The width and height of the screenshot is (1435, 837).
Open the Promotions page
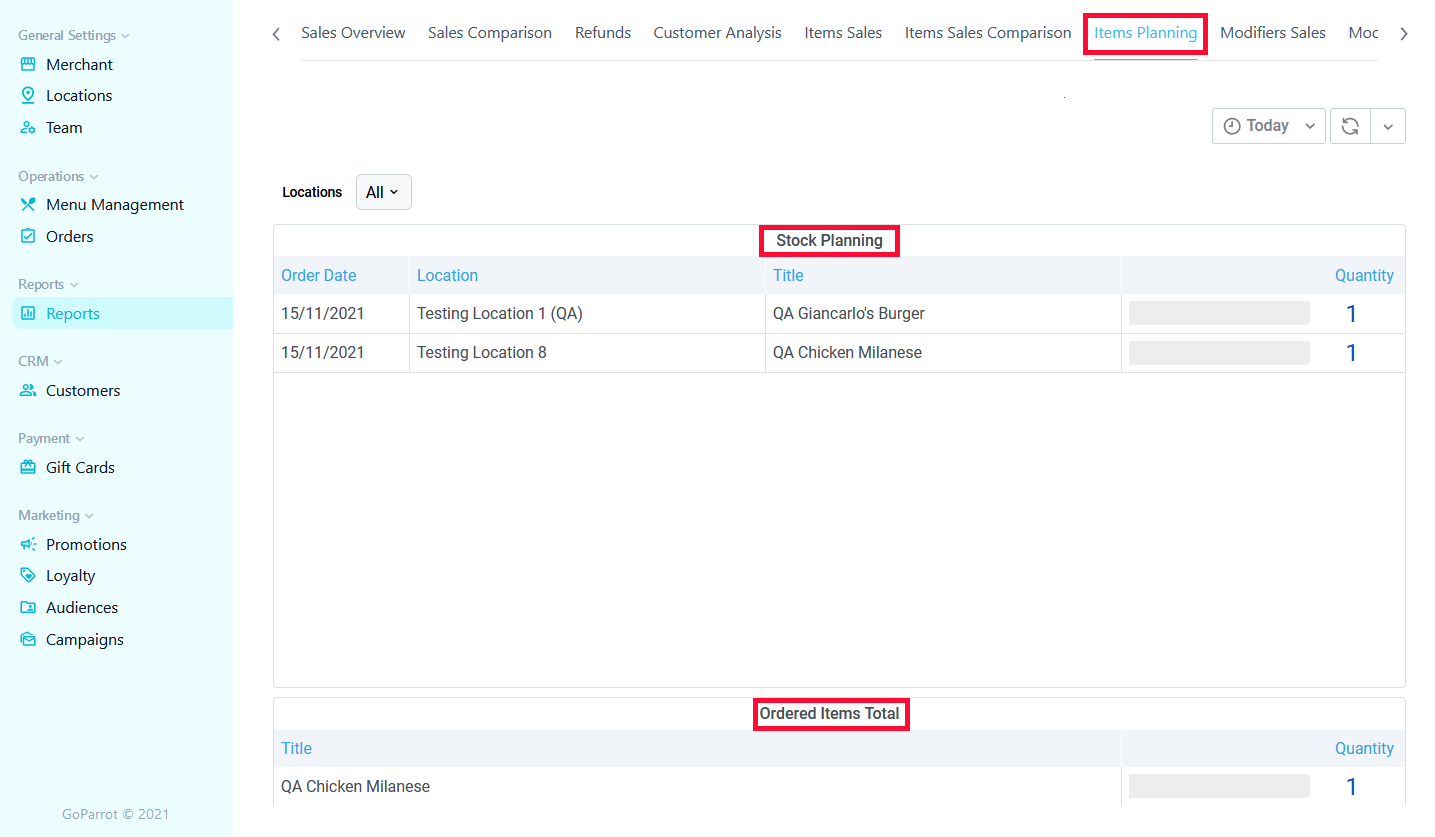tap(86, 544)
